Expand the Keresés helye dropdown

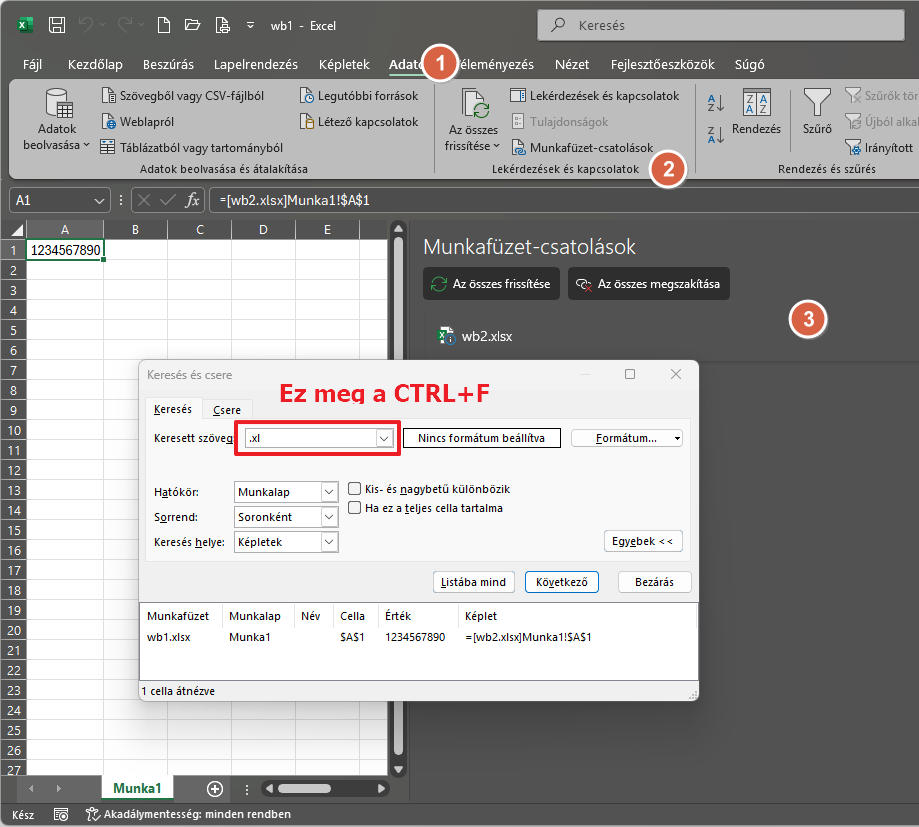click(329, 542)
